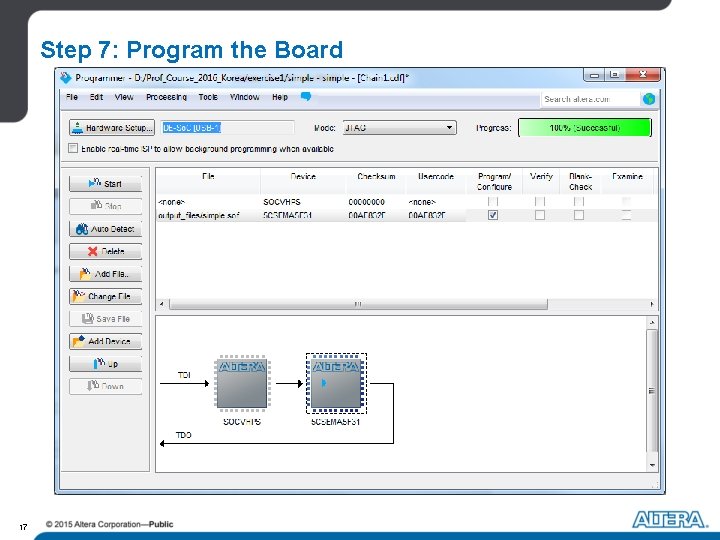Toggle Examine for SOCVHPS row

coord(626,202)
